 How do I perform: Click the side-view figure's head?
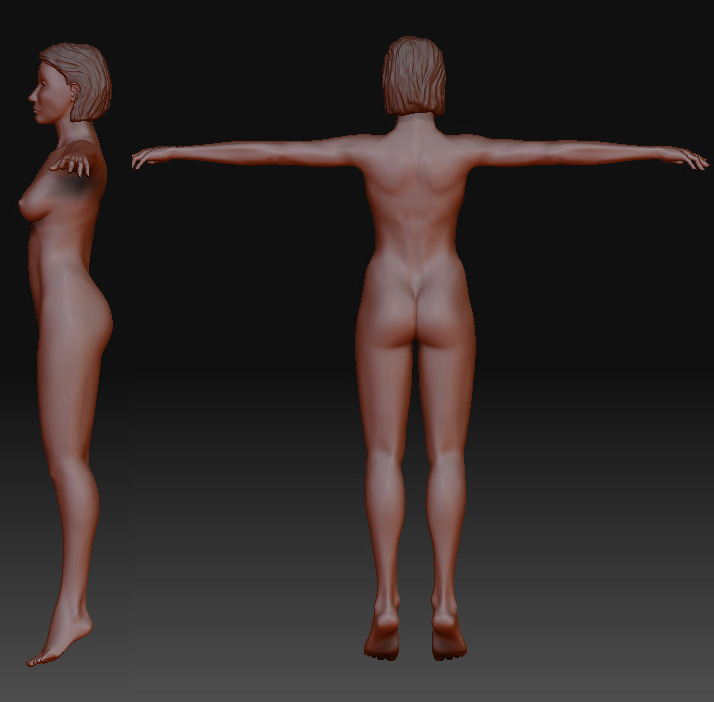(69, 83)
